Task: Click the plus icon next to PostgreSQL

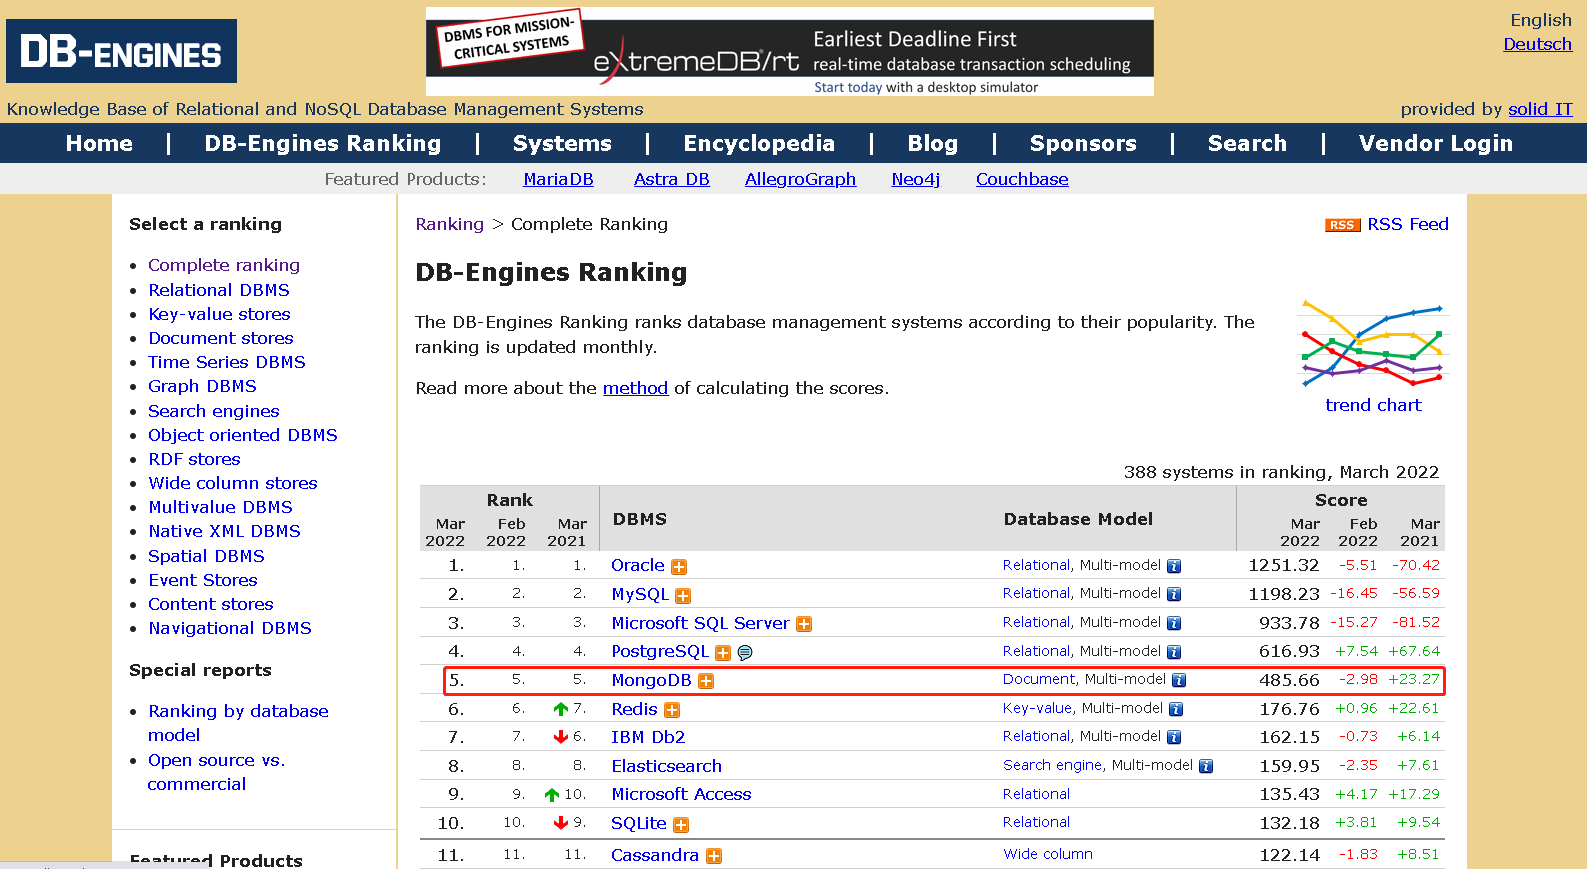Action: click(723, 653)
